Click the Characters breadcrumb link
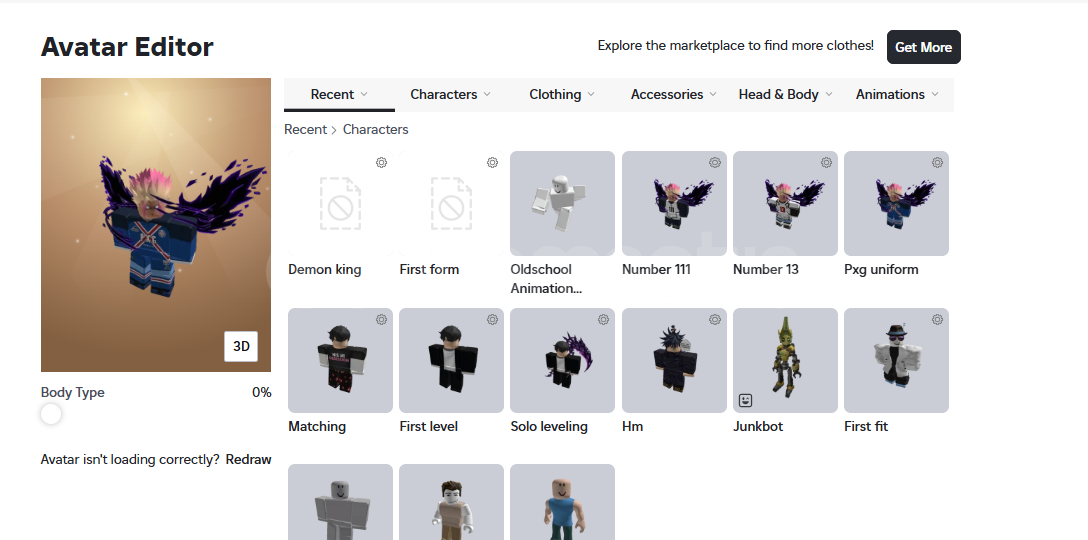Viewport: 1088px width, 540px height. (375, 130)
